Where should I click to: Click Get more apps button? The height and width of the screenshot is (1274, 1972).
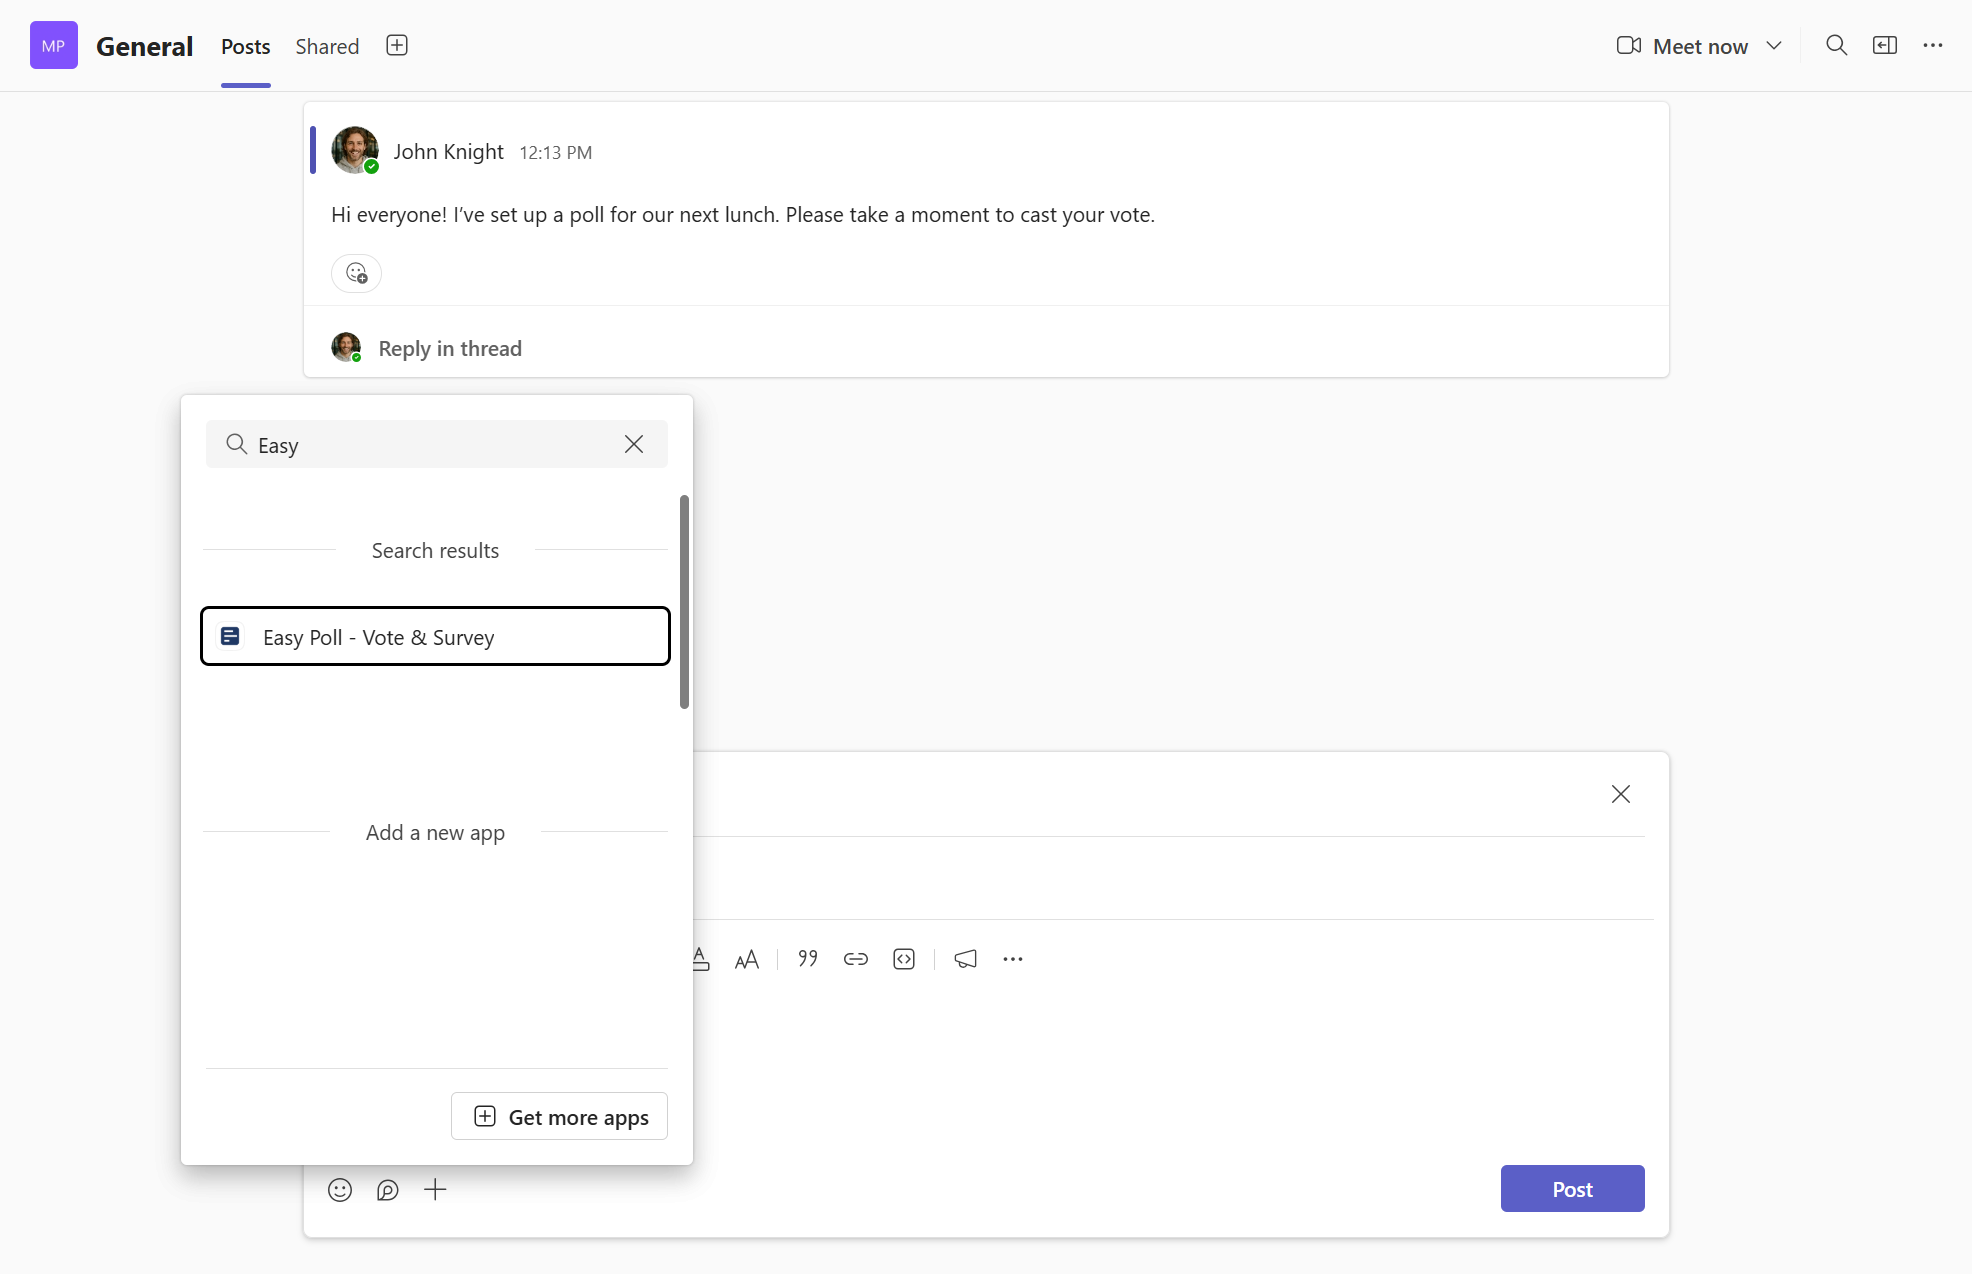[x=559, y=1116]
